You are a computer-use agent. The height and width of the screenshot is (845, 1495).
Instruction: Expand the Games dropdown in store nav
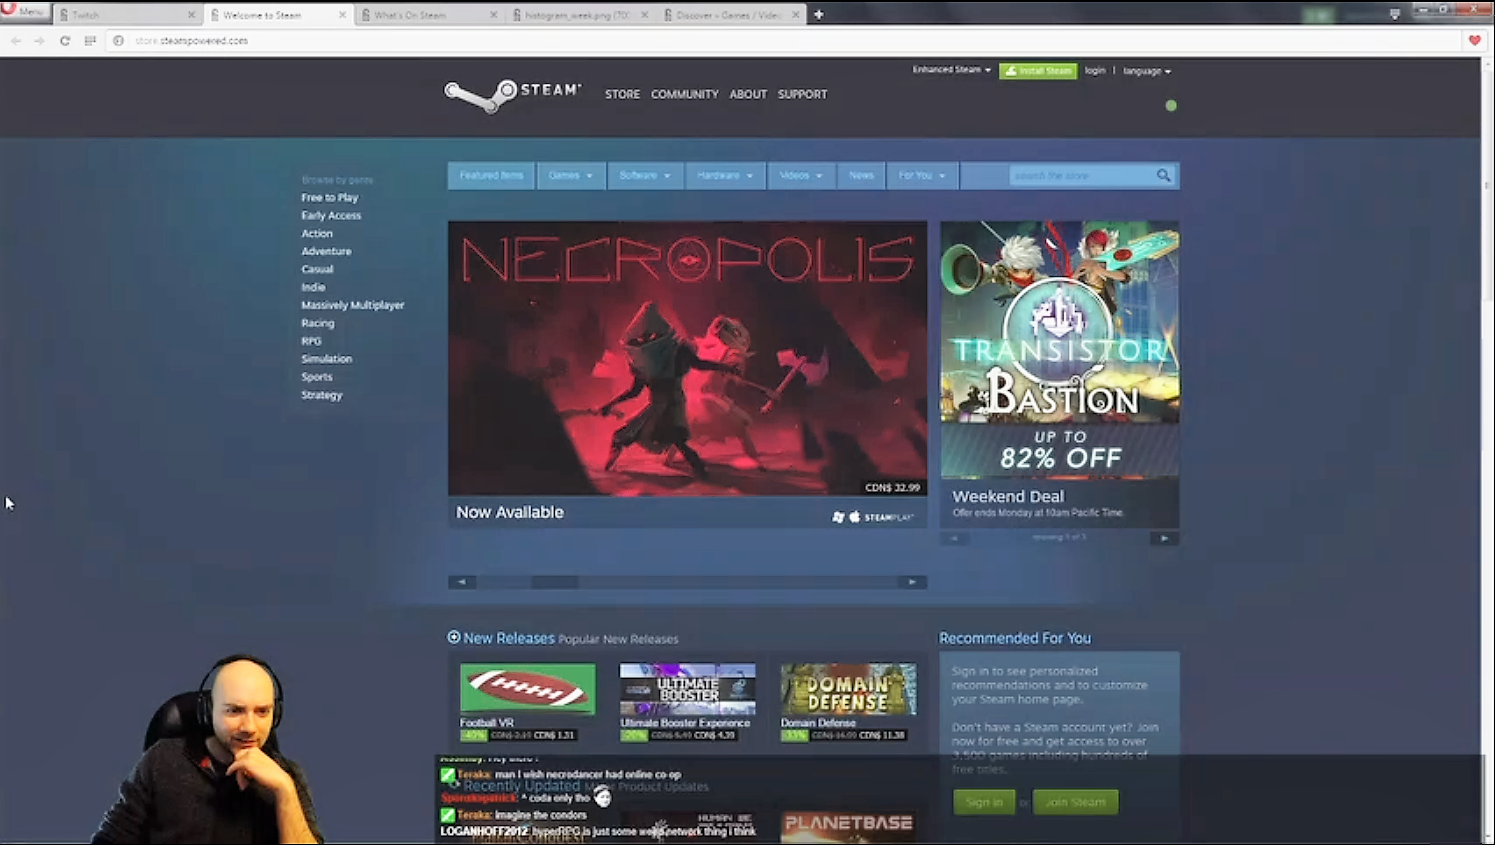tap(570, 175)
